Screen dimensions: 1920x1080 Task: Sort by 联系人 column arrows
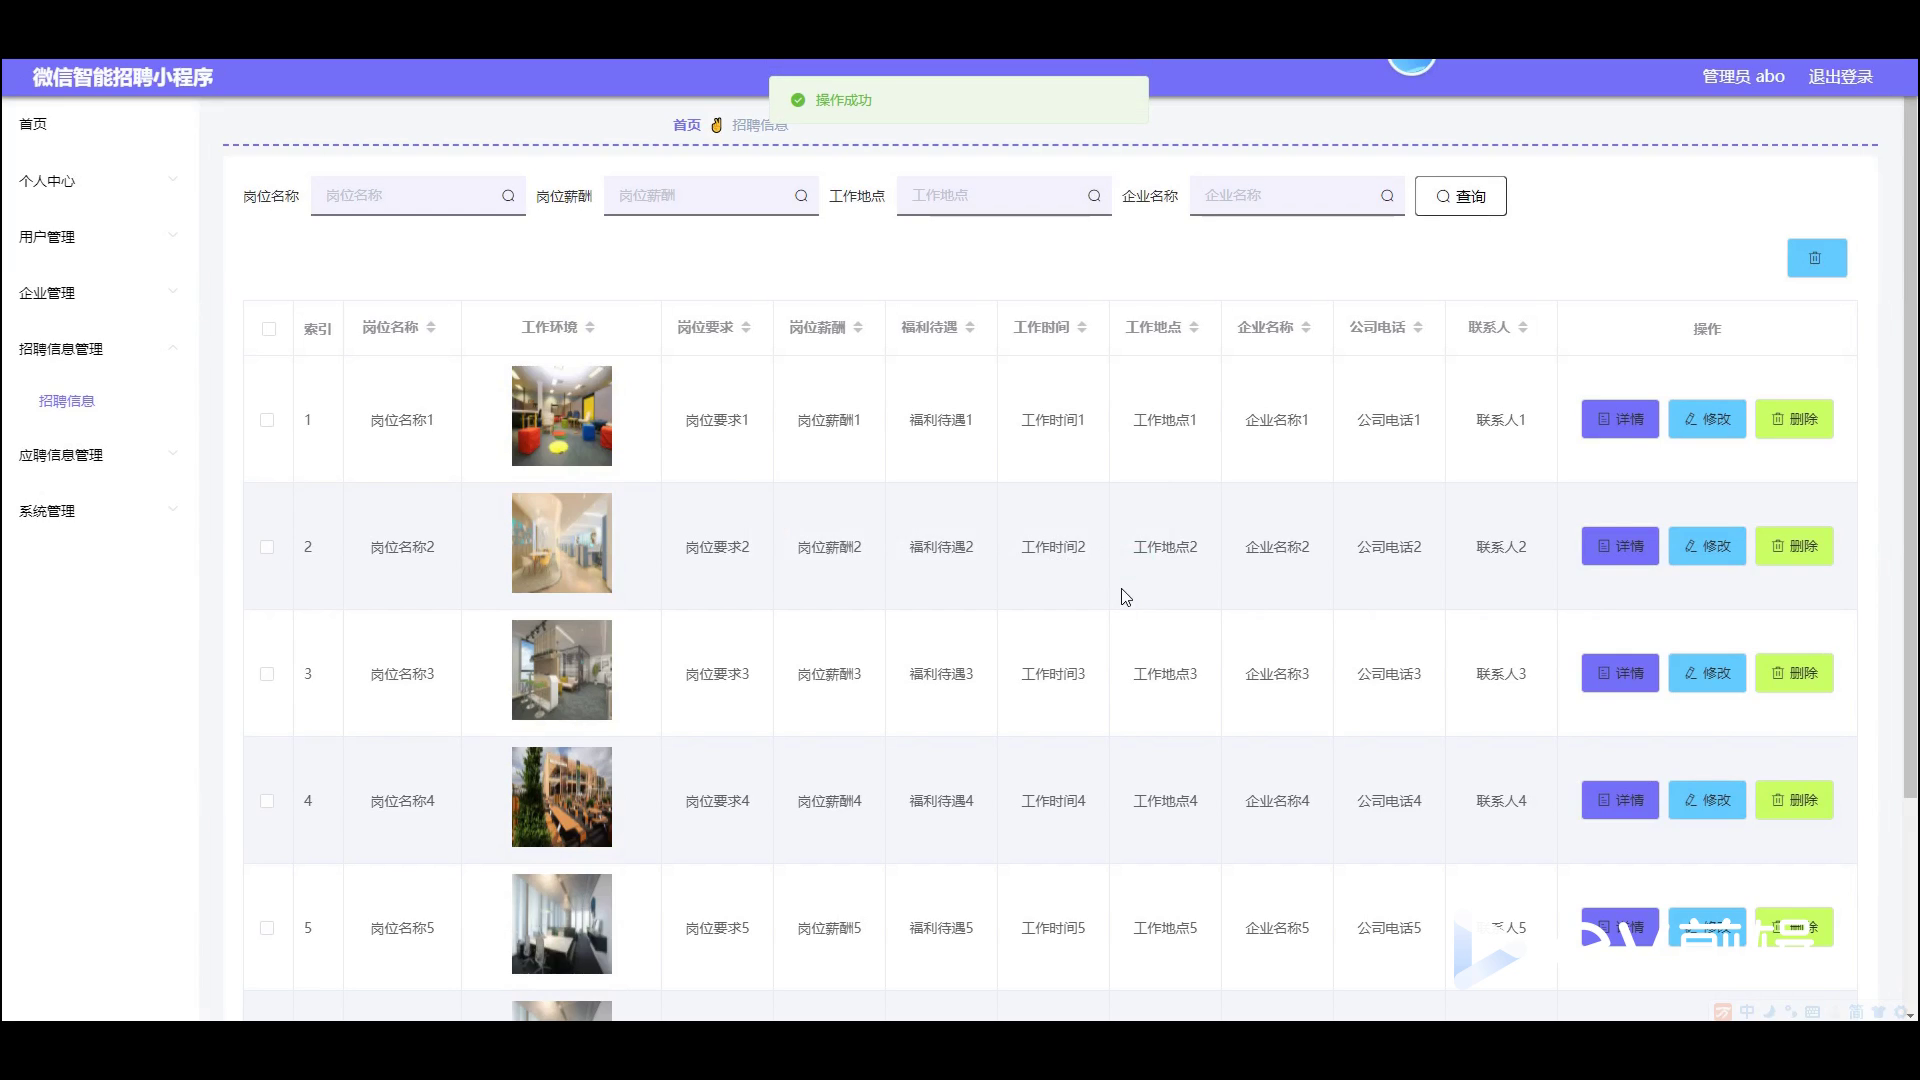tap(1523, 327)
